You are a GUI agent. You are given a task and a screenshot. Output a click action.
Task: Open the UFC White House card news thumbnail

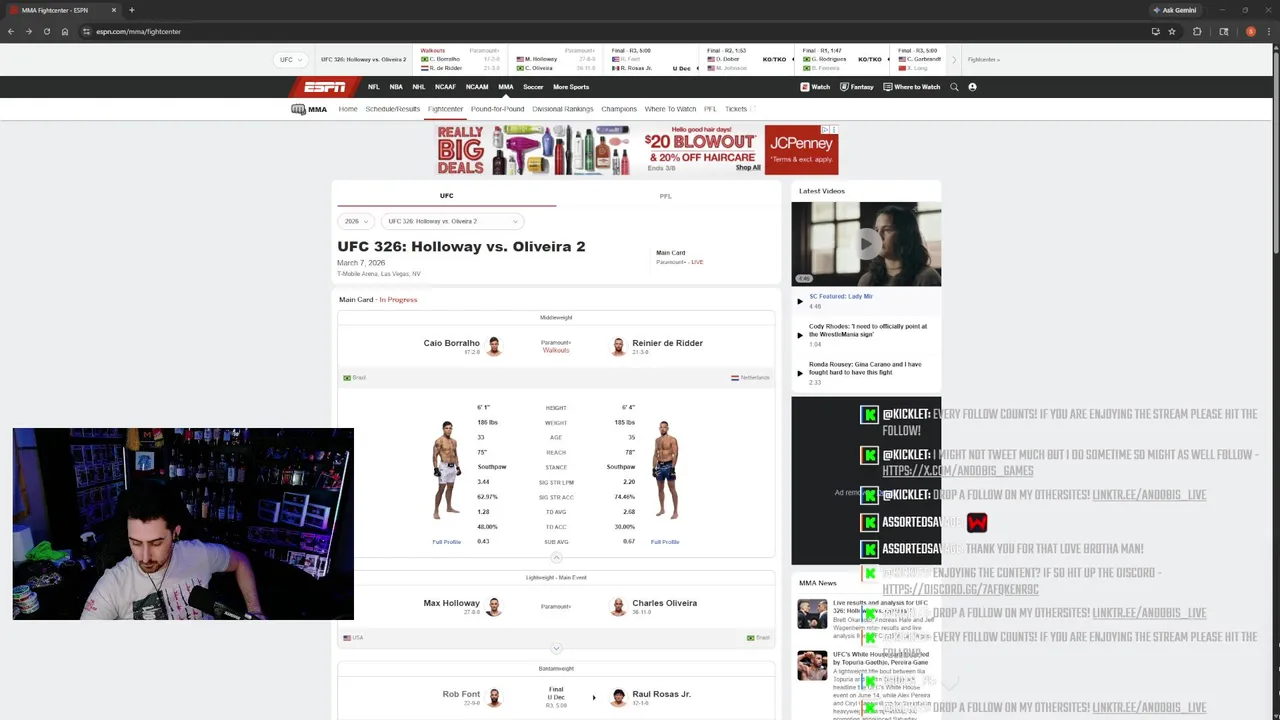[812, 665]
